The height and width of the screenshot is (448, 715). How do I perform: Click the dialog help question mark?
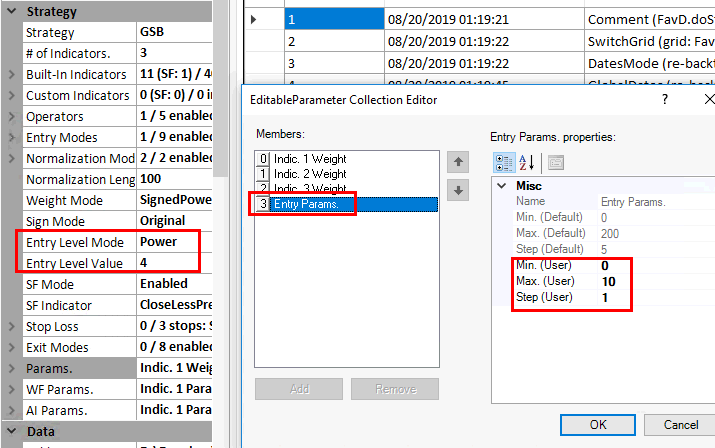[x=665, y=100]
